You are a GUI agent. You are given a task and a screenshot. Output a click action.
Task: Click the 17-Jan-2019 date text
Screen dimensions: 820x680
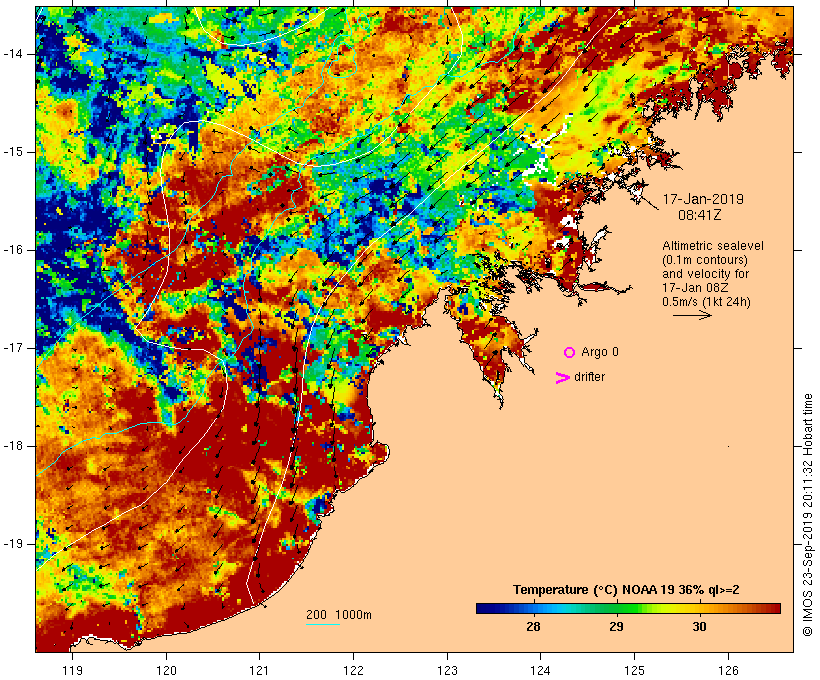(703, 199)
